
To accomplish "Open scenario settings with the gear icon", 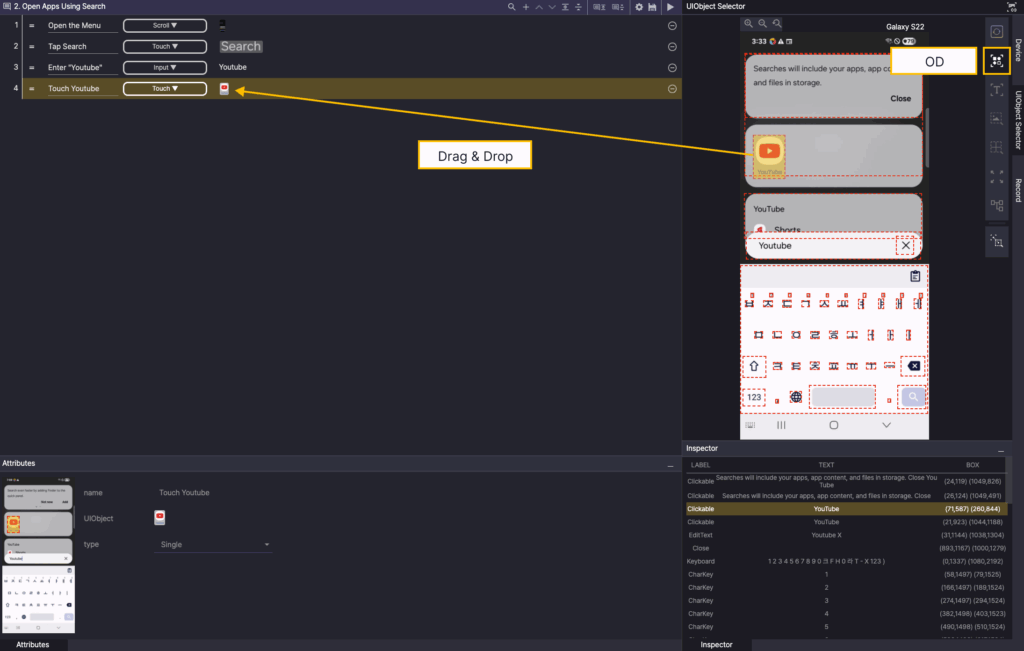I will (639, 7).
